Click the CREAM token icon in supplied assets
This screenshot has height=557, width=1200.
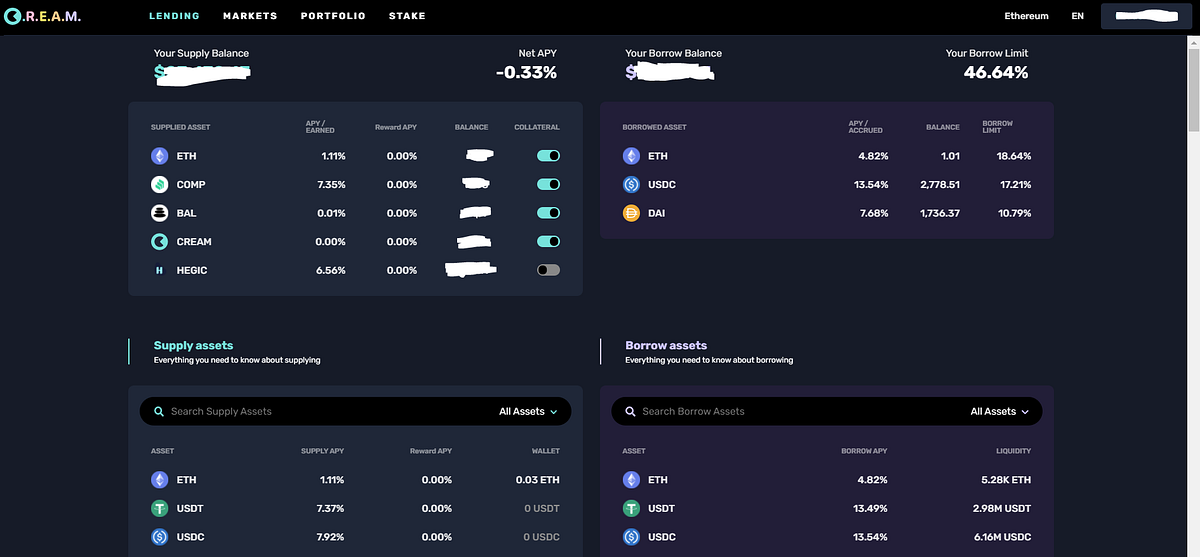click(x=159, y=242)
